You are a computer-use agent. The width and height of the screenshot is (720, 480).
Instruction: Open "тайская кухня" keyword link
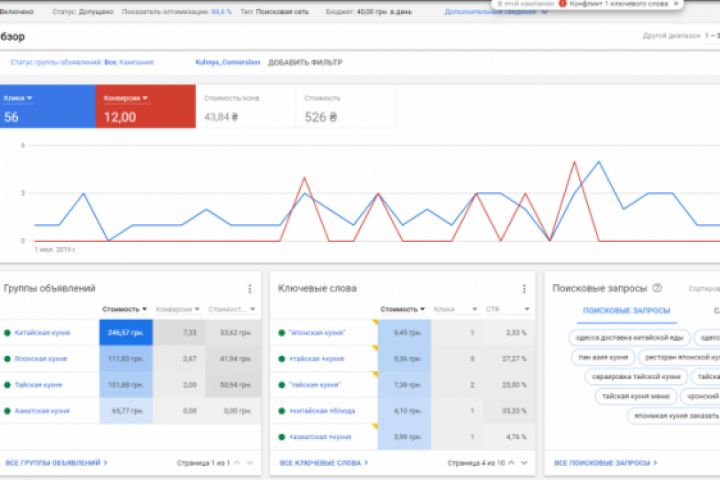(315, 385)
